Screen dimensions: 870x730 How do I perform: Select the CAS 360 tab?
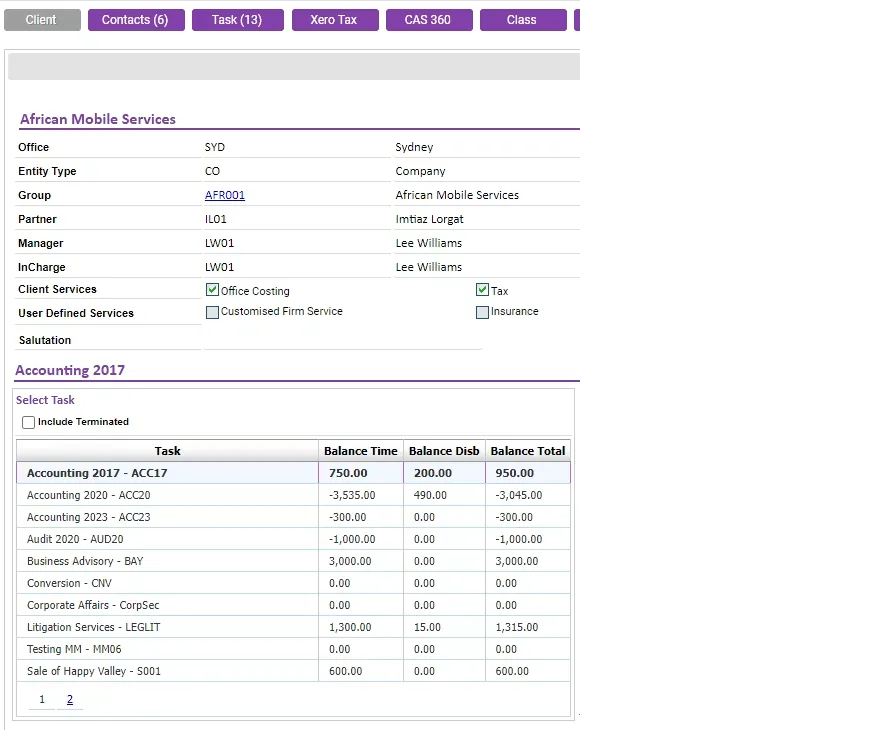[x=429, y=20]
